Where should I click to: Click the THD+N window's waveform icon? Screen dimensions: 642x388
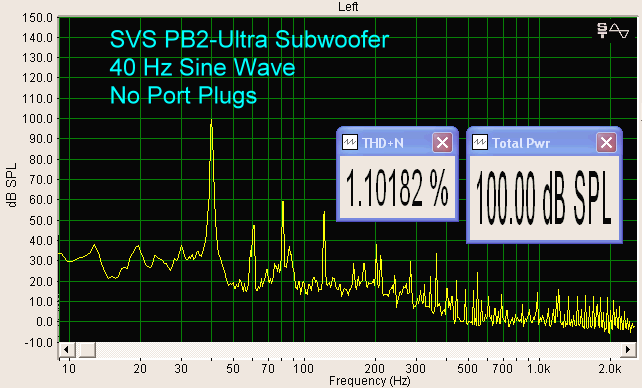pyautogui.click(x=350, y=142)
